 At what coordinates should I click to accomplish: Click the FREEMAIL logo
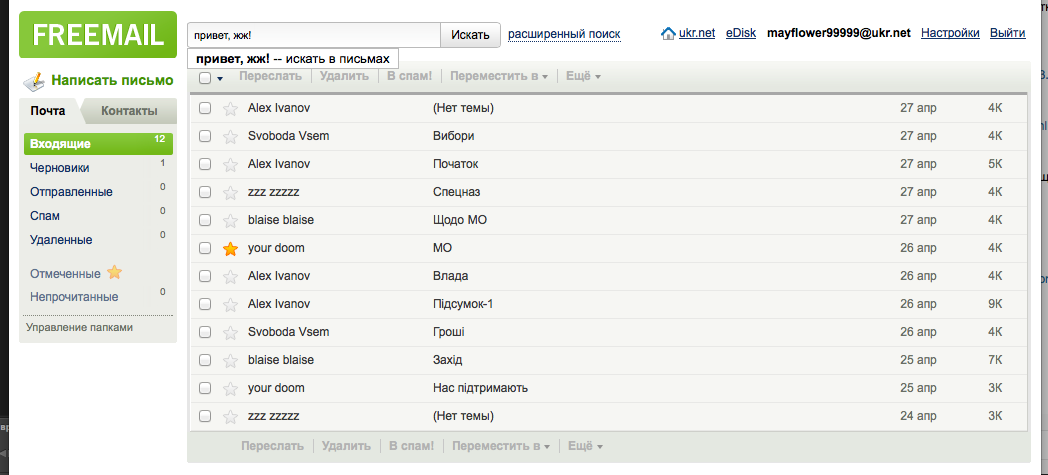point(98,35)
